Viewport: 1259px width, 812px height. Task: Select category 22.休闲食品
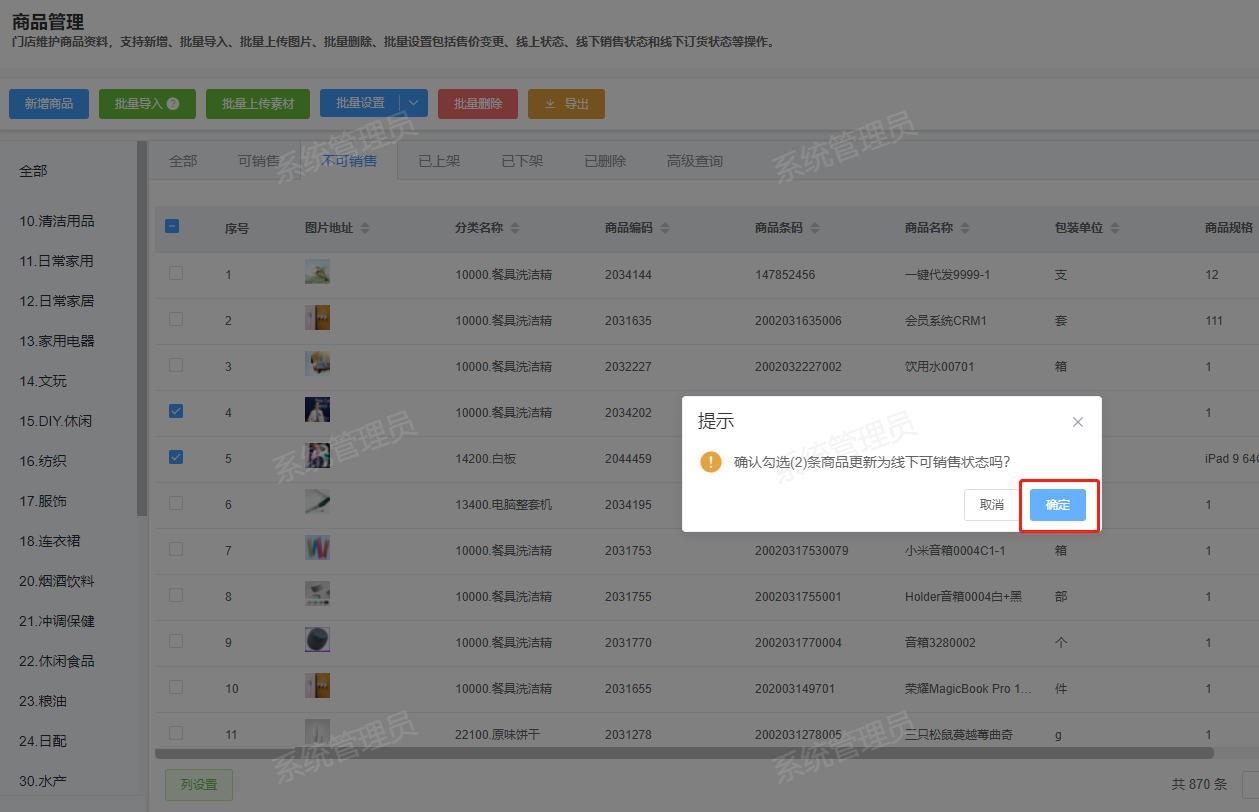pyautogui.click(x=57, y=661)
